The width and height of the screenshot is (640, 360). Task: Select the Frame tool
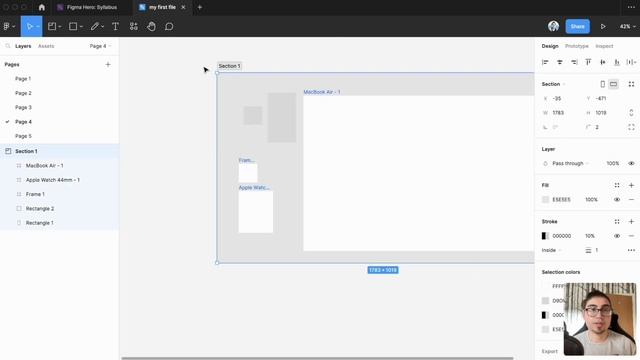[52, 27]
